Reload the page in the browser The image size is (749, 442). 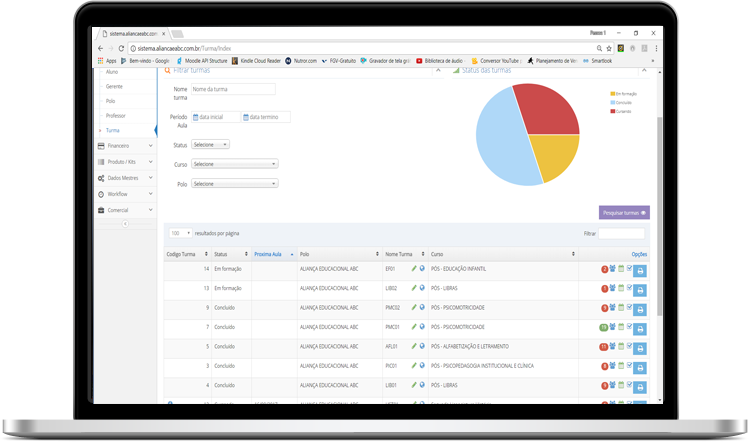click(x=121, y=48)
